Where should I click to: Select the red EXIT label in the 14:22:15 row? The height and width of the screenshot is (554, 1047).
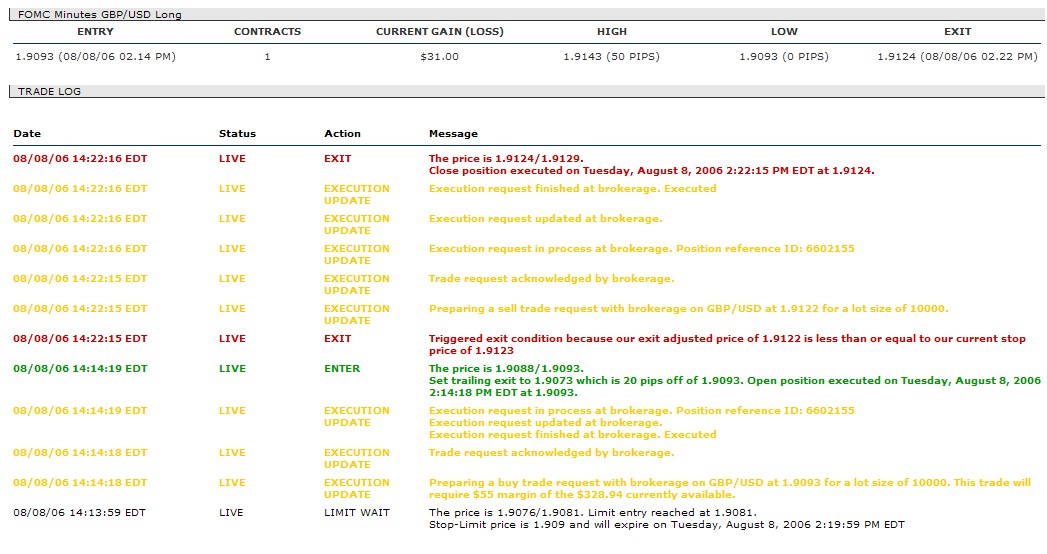pos(337,338)
